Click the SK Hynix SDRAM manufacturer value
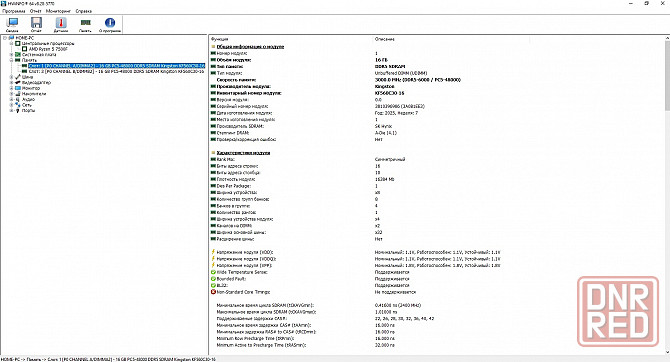 383,126
